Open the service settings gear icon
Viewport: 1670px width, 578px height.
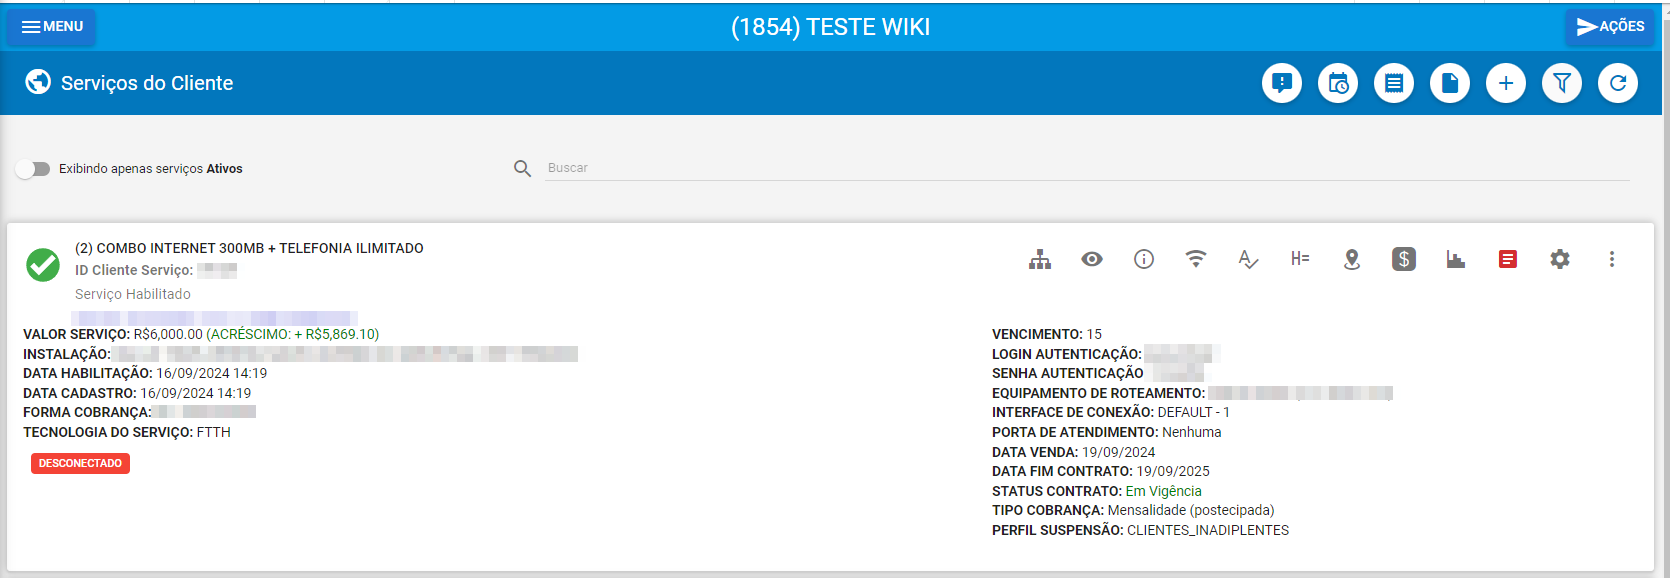point(1560,260)
